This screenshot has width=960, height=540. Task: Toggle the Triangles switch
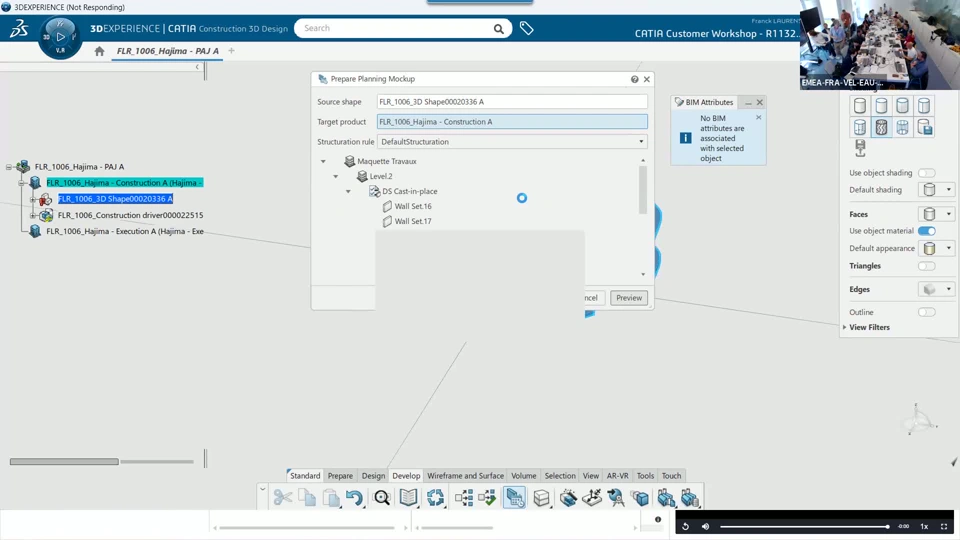pos(926,266)
